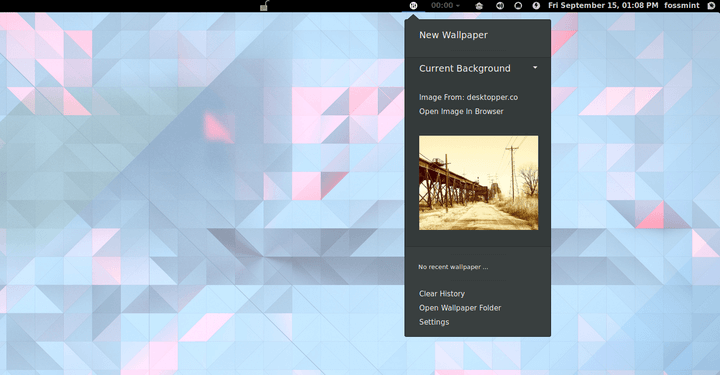Viewport: 720px width, 375px height.
Task: Open the volume speaker indicator
Action: (x=500, y=6)
